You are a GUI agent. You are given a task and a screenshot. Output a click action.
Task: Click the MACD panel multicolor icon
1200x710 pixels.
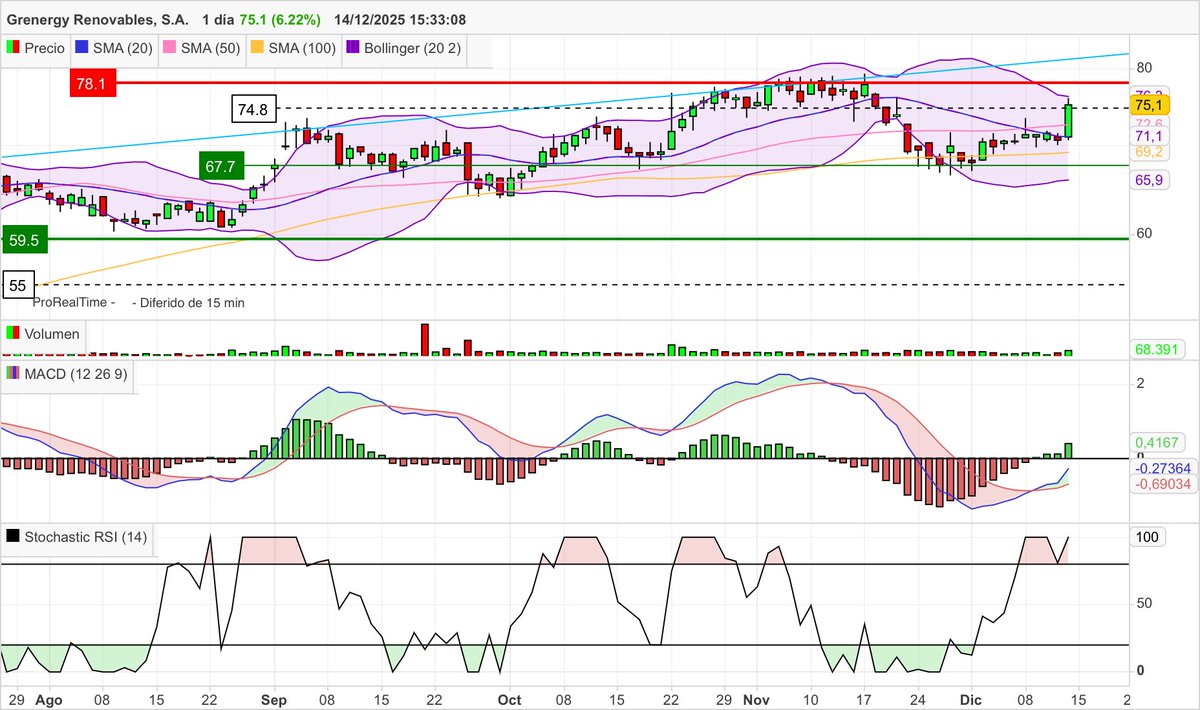12,373
